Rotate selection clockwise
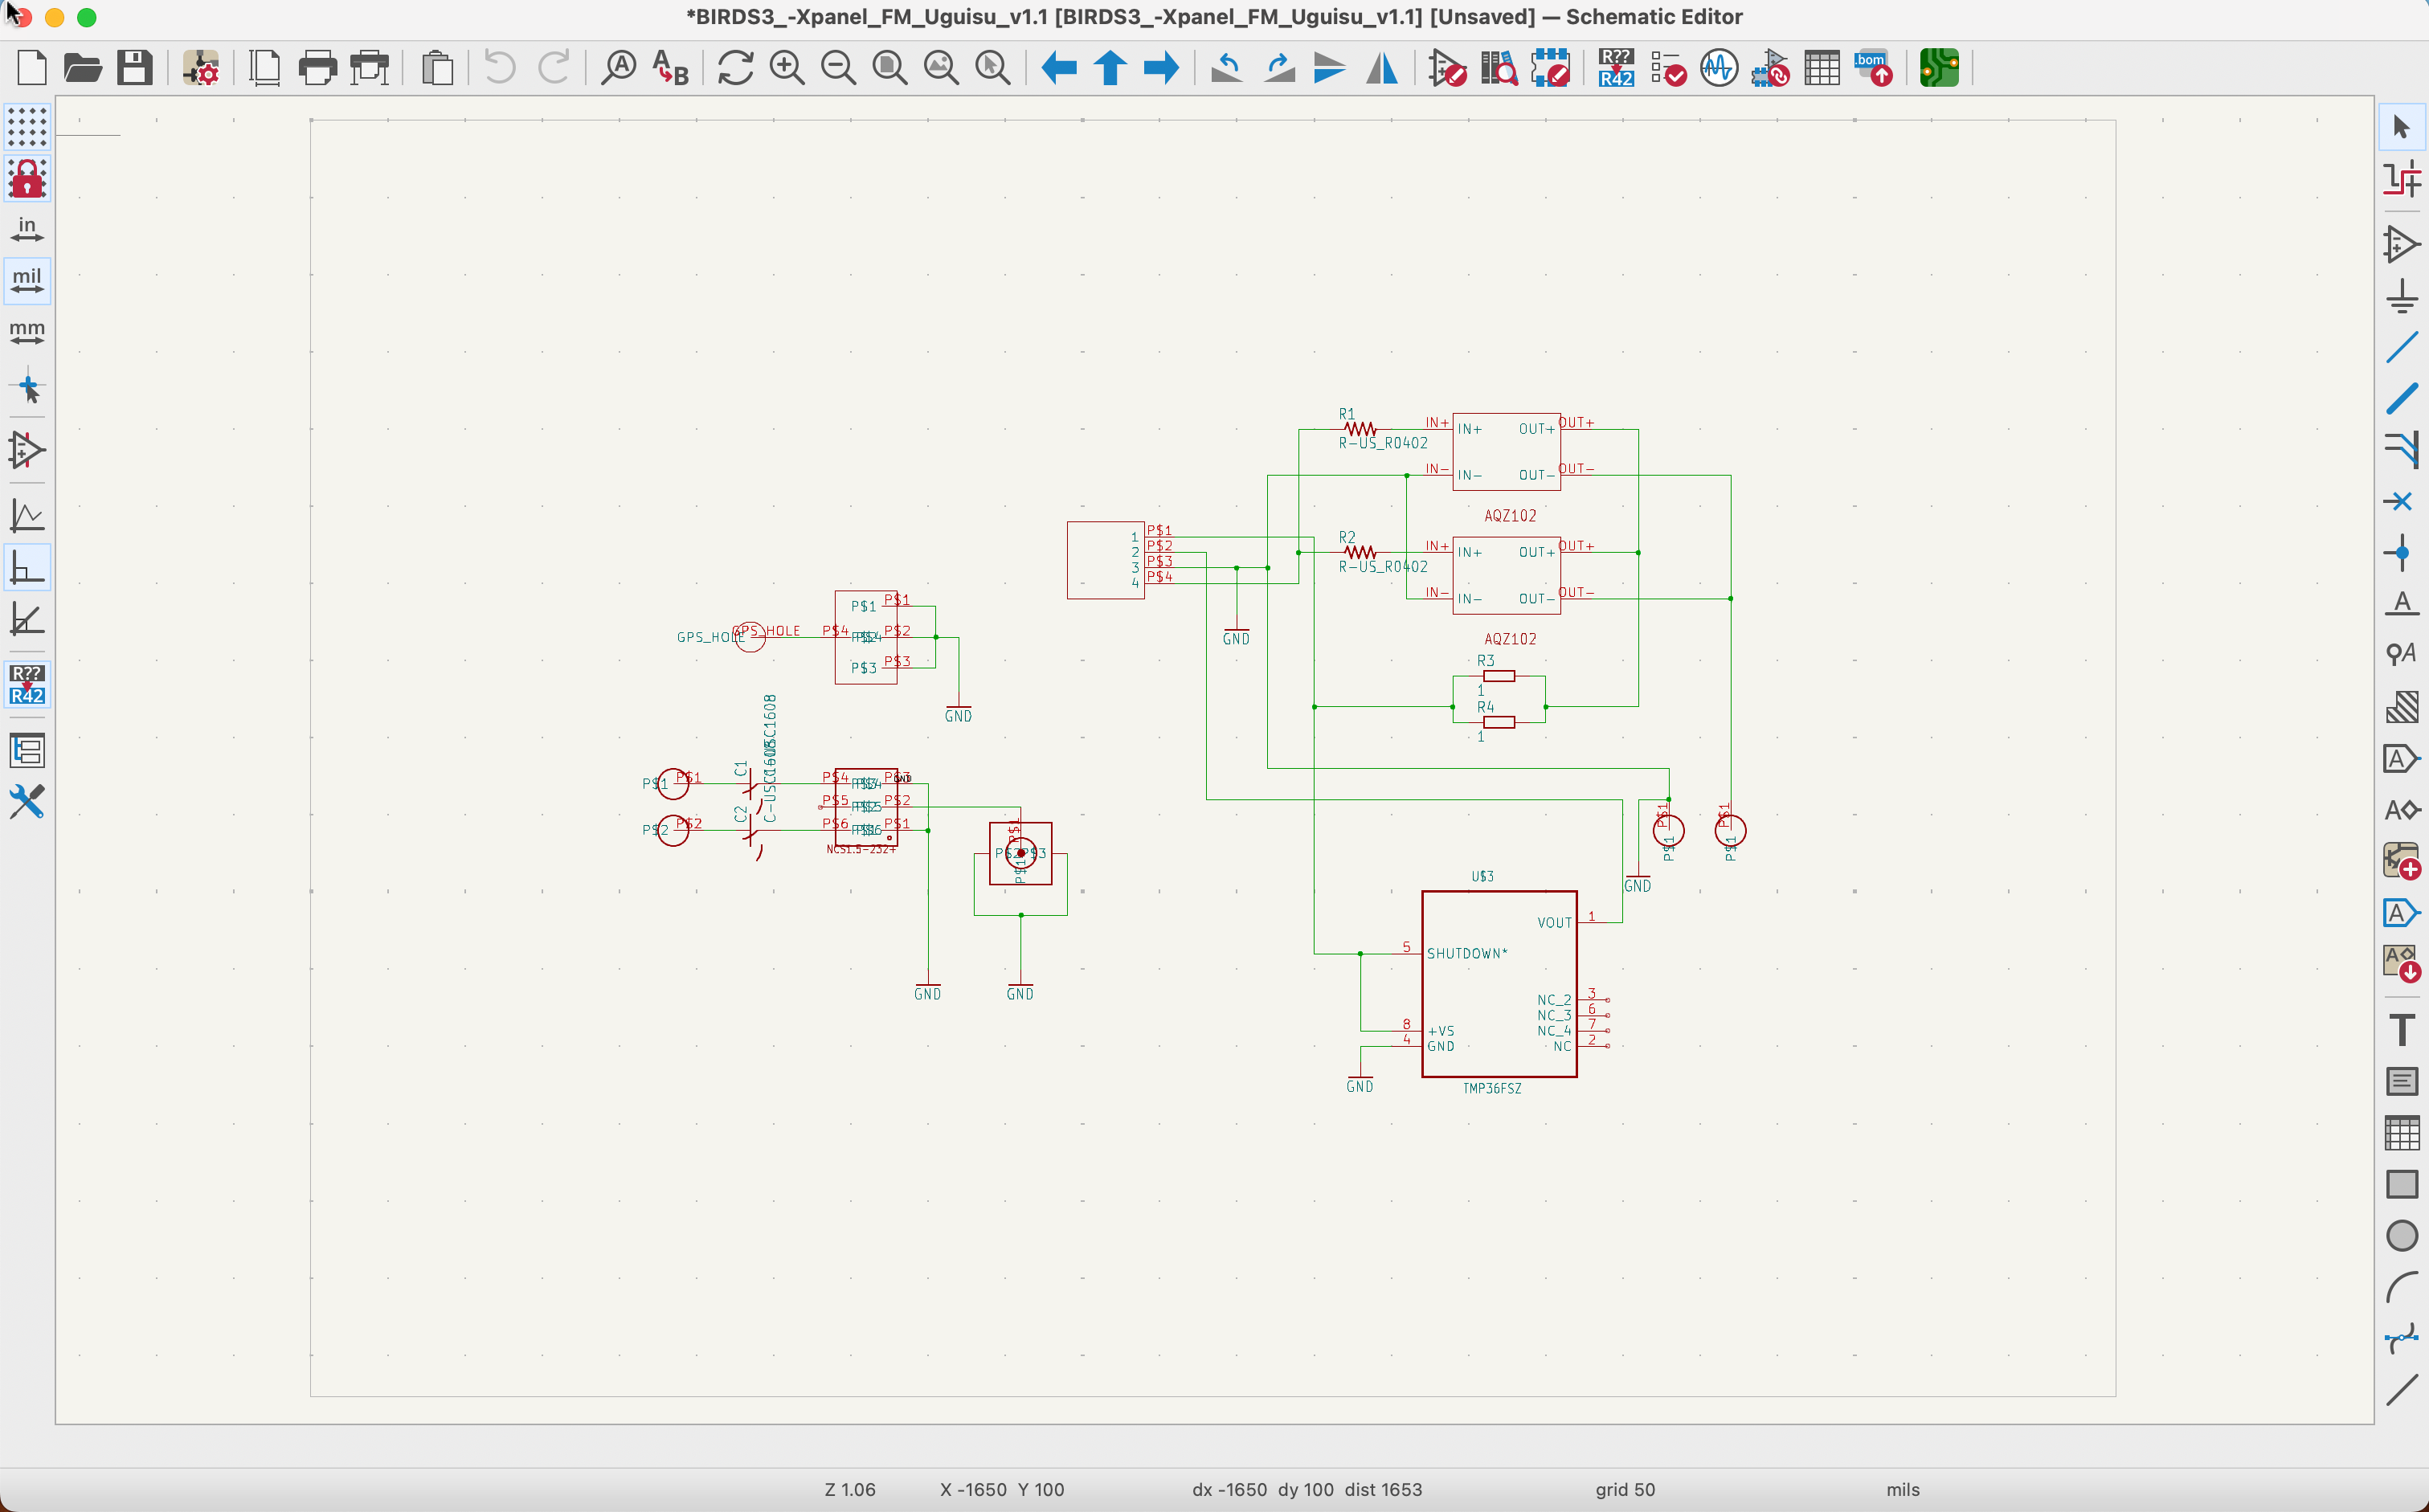Viewport: 2429px width, 1512px height. tap(1279, 68)
